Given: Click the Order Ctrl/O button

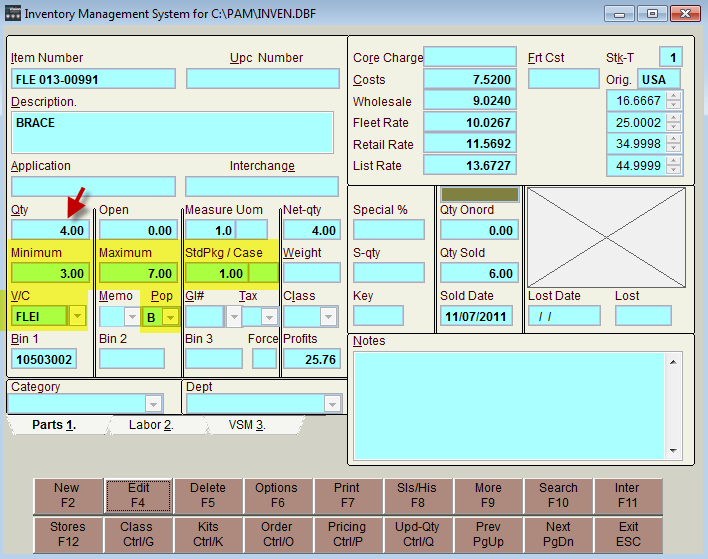Looking at the screenshot, I should 277,535.
